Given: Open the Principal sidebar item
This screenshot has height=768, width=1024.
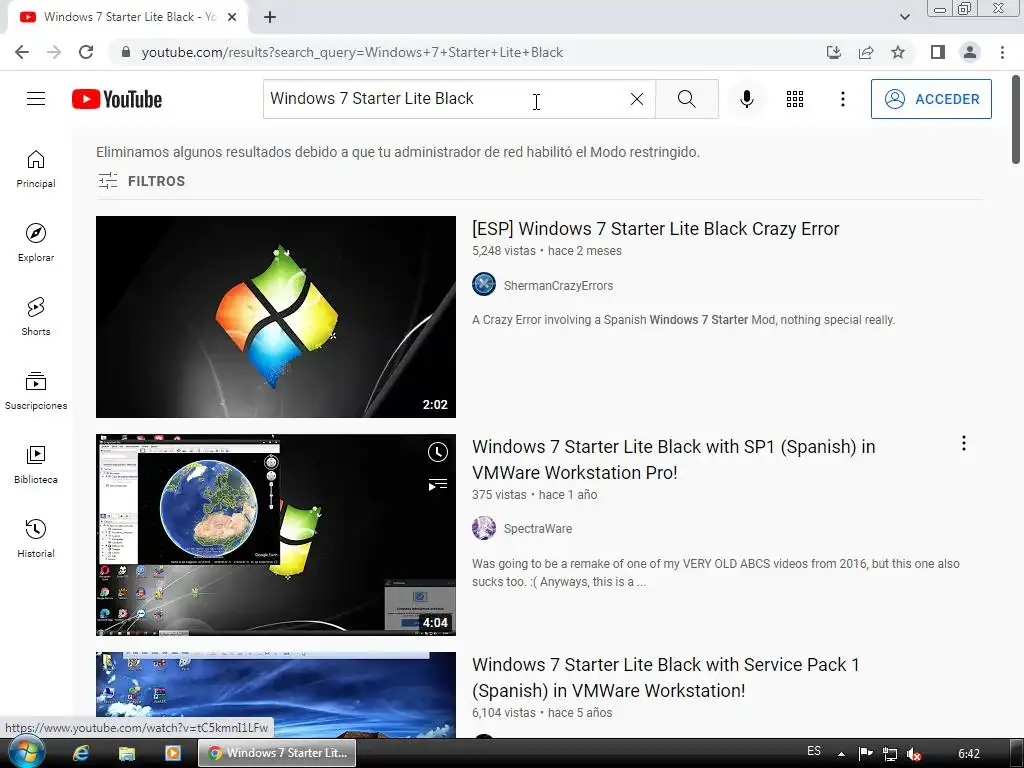Looking at the screenshot, I should click(36, 169).
